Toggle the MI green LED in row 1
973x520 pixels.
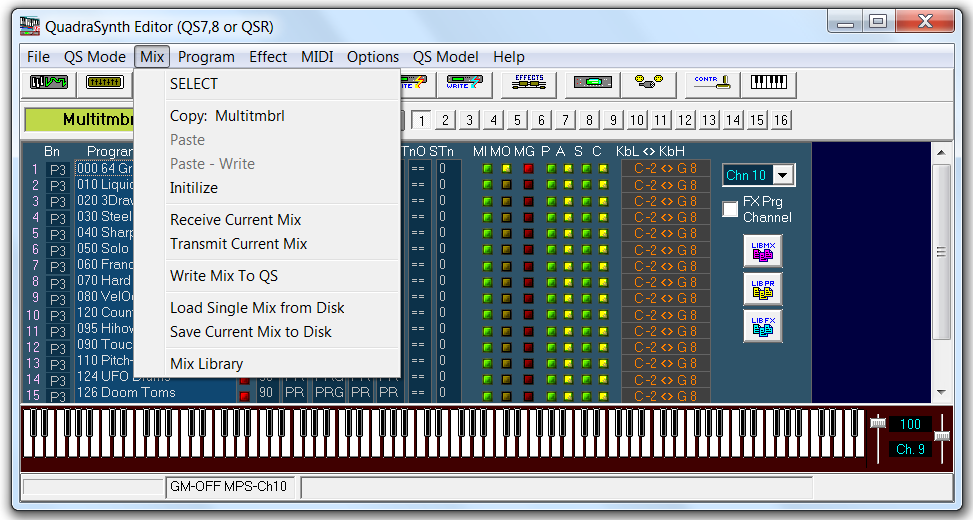pyautogui.click(x=487, y=169)
